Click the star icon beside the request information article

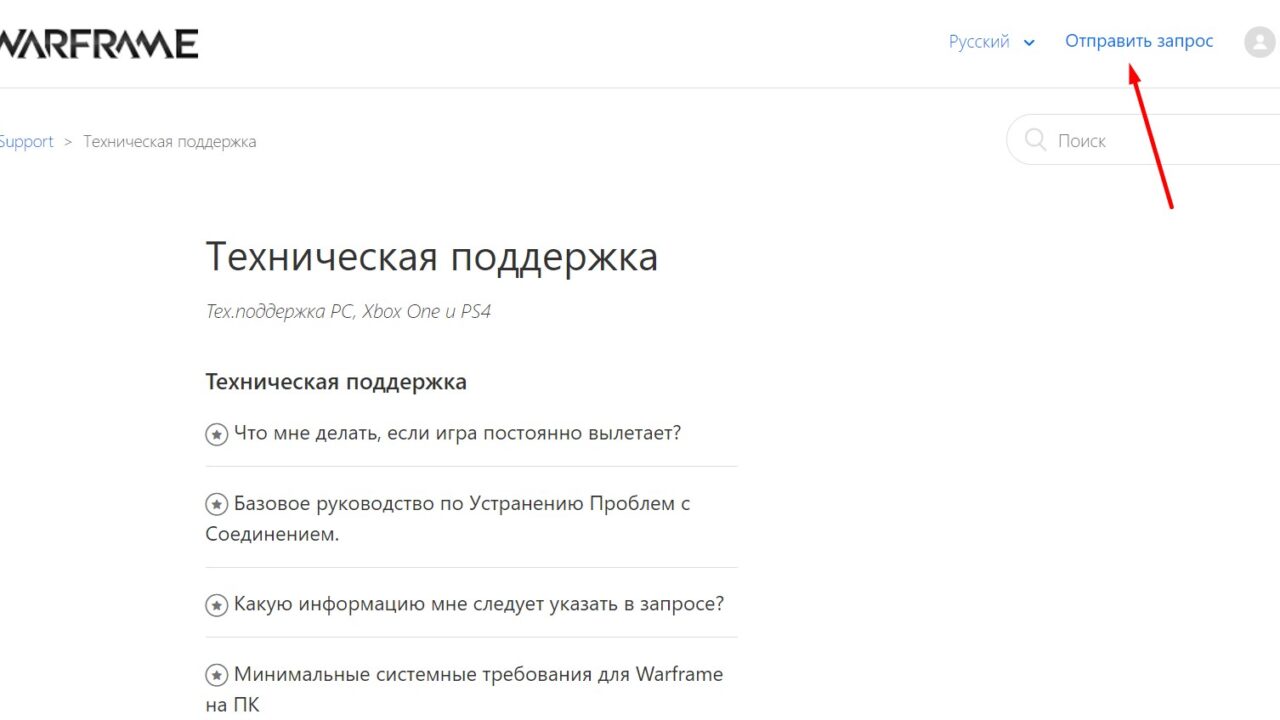click(216, 605)
